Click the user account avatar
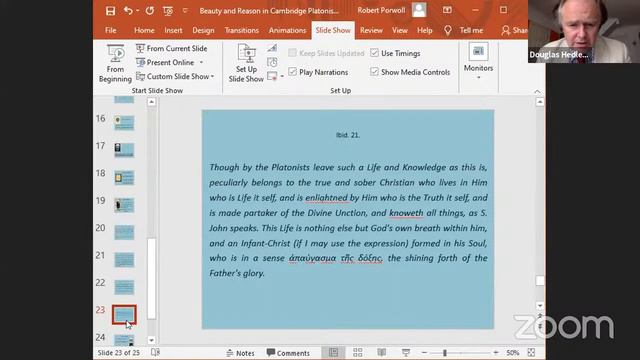 click(419, 10)
